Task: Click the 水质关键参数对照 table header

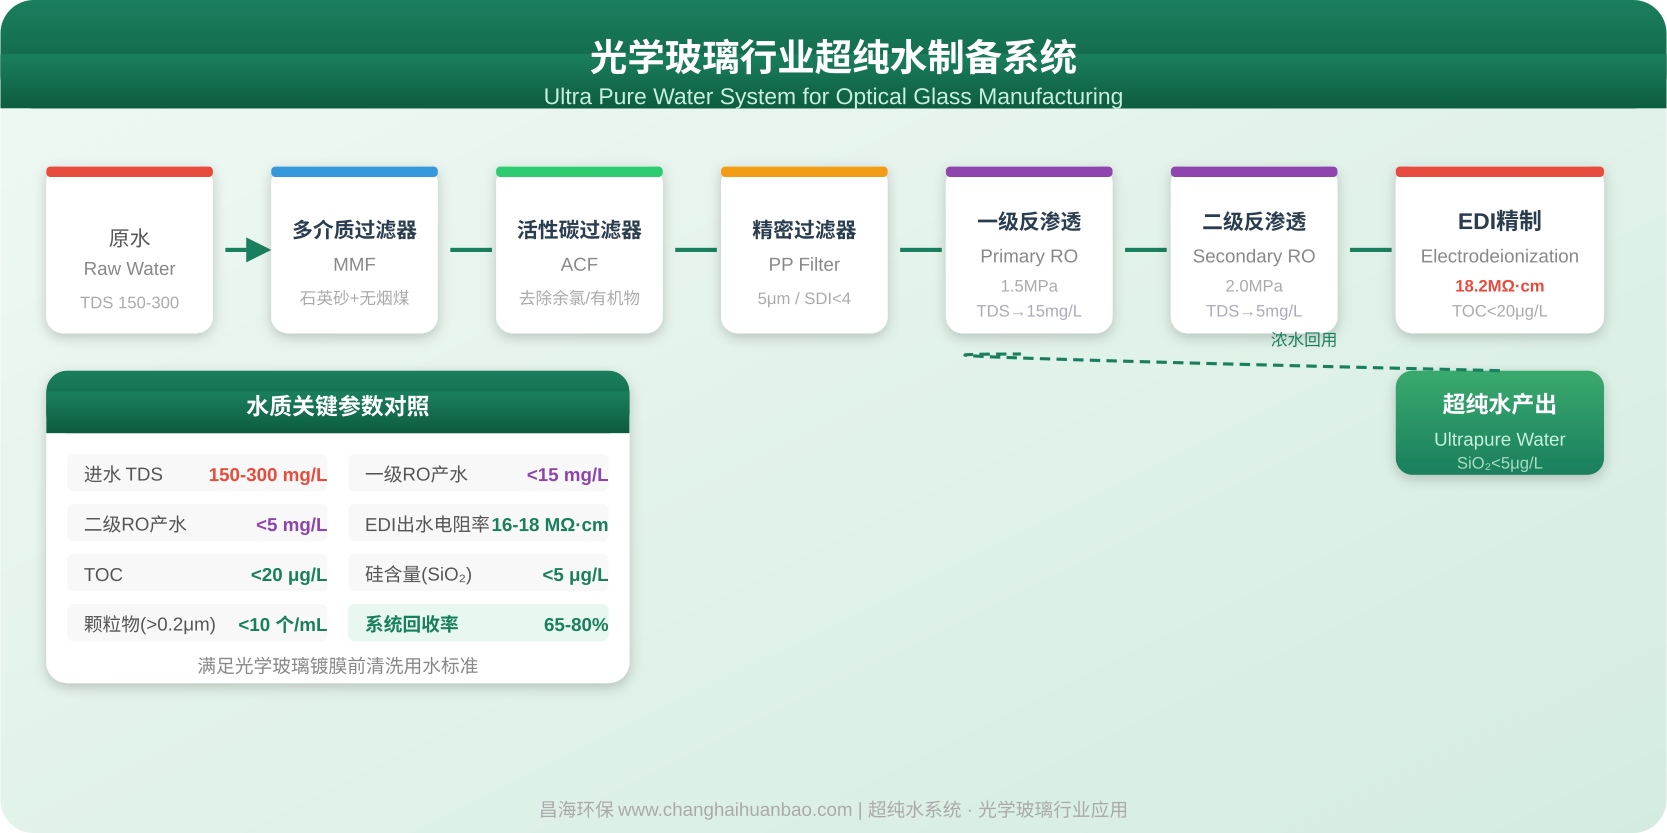Action: (x=338, y=403)
